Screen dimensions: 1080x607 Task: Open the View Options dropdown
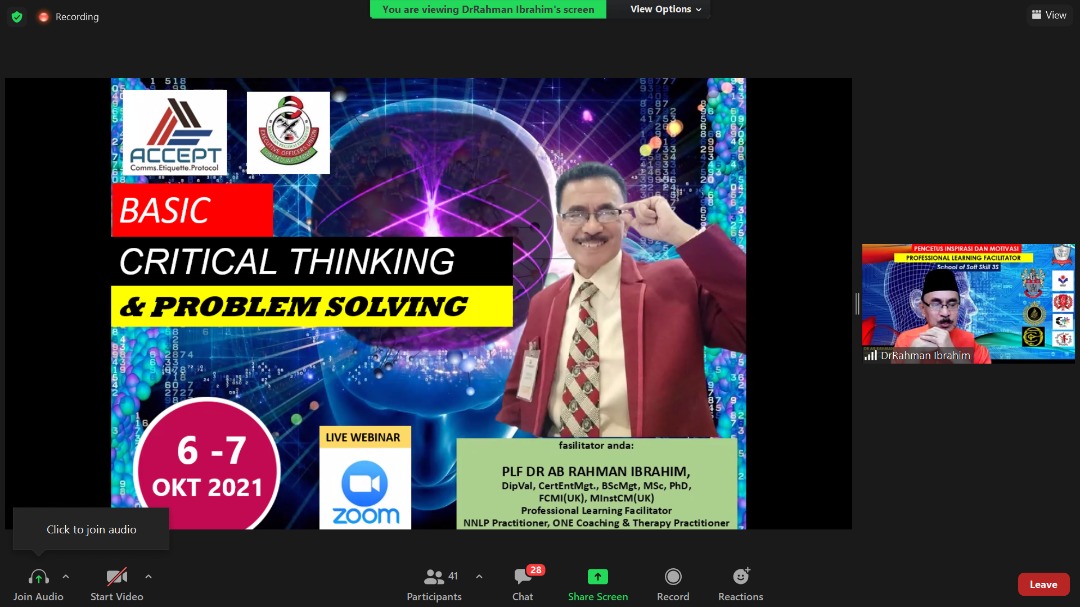(x=666, y=9)
